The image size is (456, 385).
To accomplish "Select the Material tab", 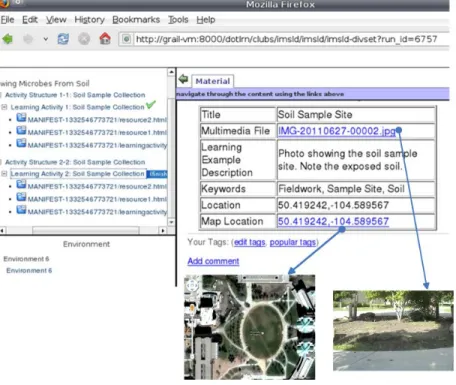I will (213, 81).
